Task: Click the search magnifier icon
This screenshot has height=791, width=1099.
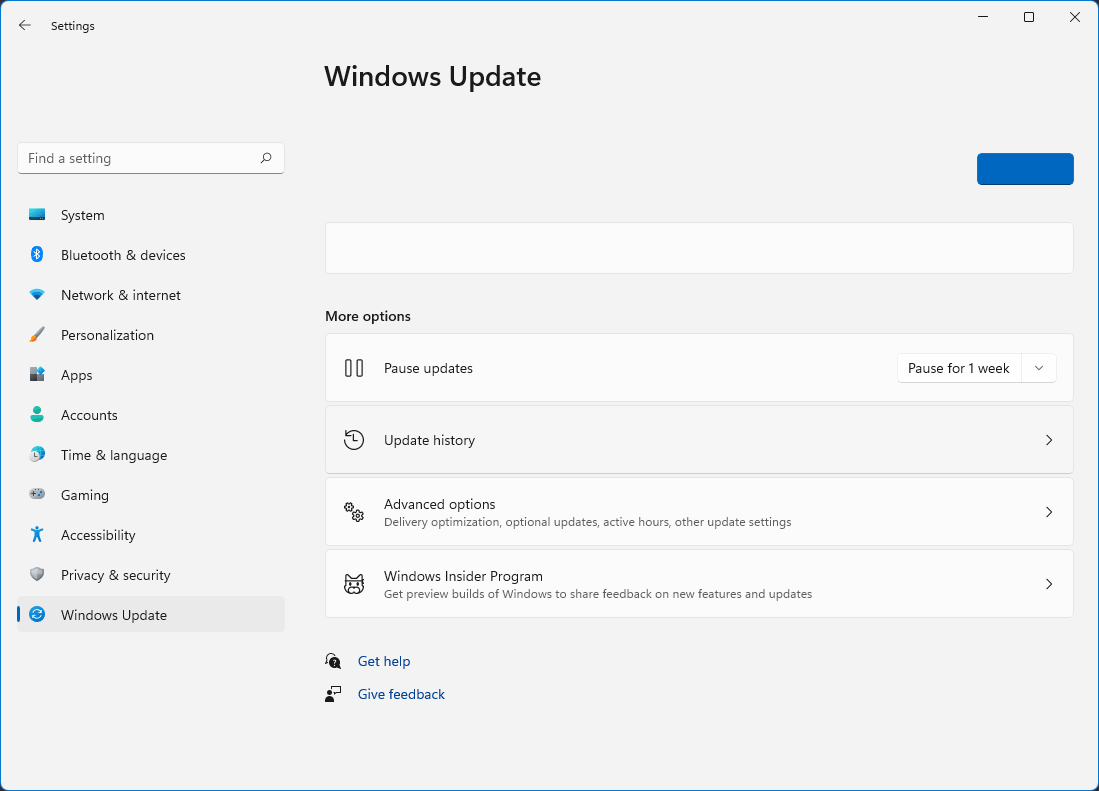Action: [x=266, y=158]
